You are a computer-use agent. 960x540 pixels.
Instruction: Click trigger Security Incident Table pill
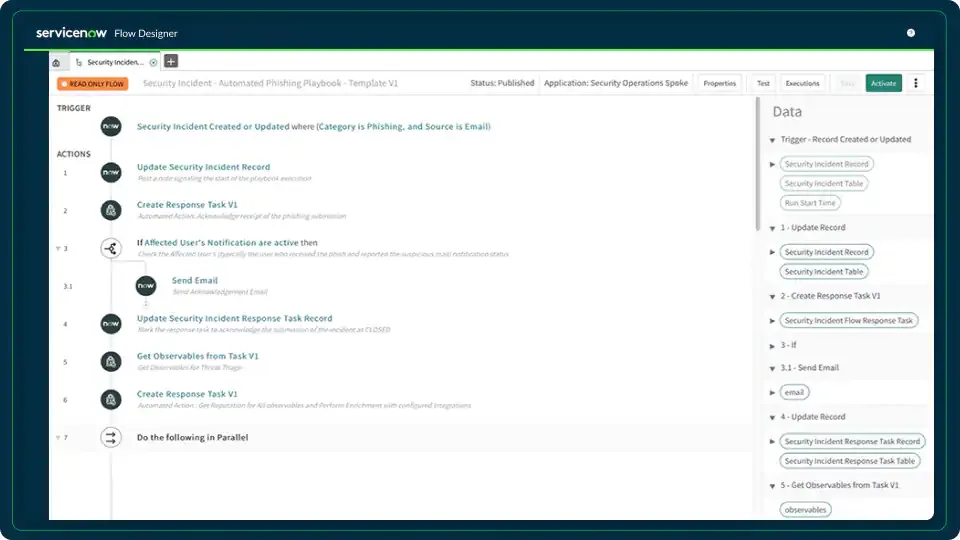pos(823,184)
